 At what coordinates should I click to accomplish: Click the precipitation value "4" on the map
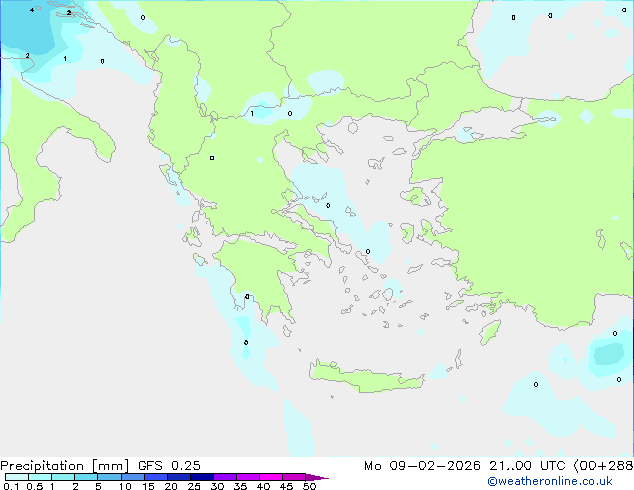click(32, 10)
